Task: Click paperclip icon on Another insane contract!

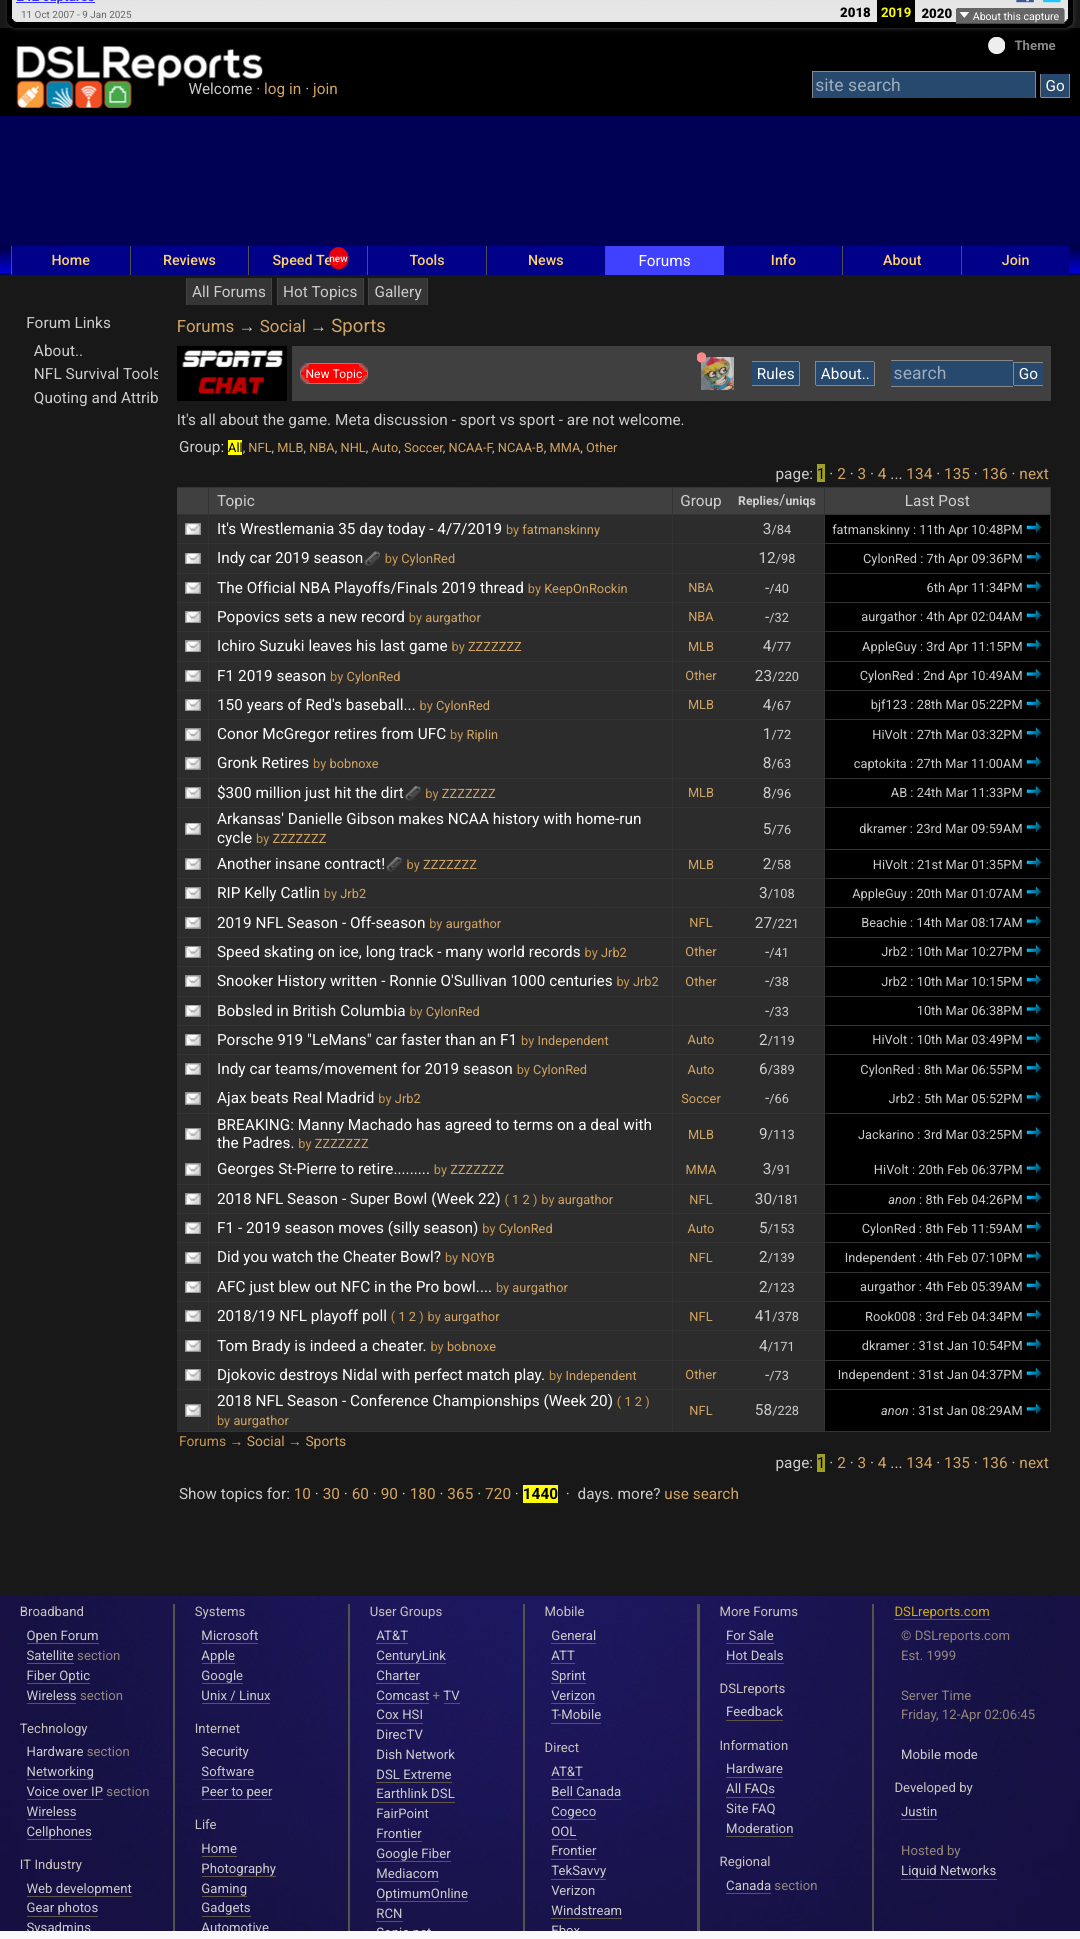Action: [x=395, y=864]
